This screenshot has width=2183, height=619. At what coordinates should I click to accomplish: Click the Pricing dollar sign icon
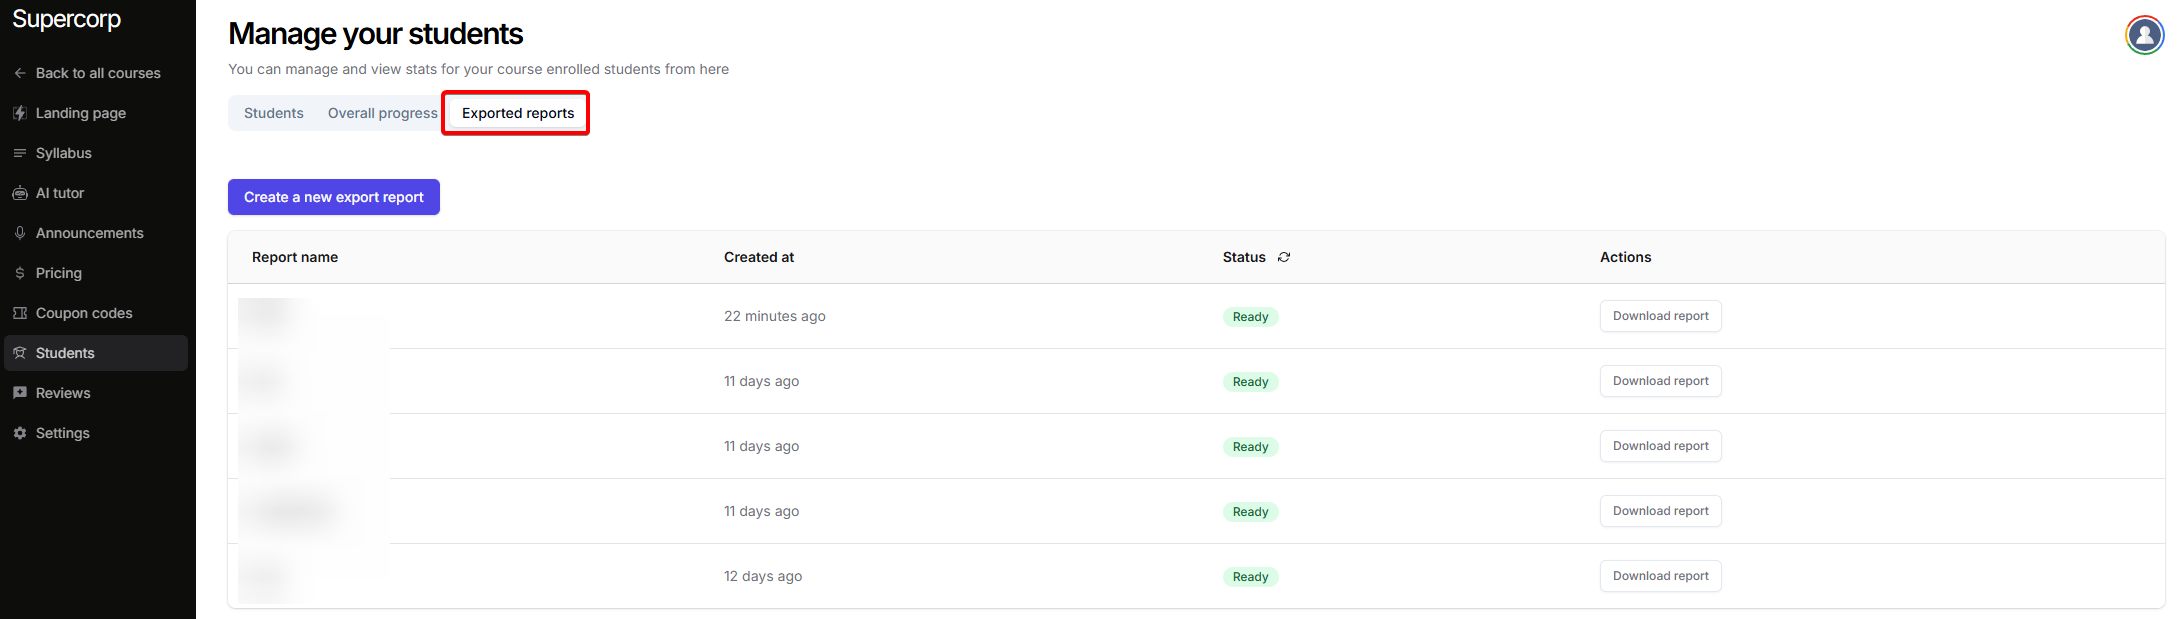[20, 273]
